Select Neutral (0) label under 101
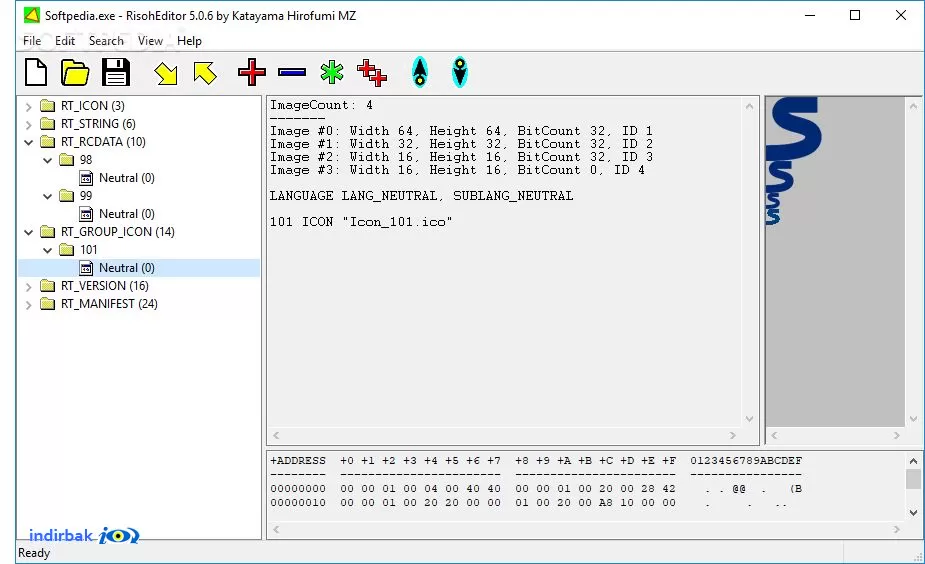The width and height of the screenshot is (925, 564). [x=126, y=268]
